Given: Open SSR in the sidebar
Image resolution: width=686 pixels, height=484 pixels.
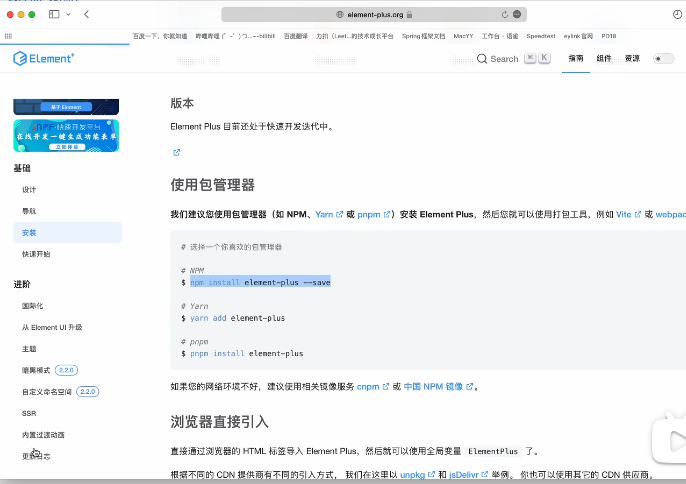Looking at the screenshot, I should point(29,413).
